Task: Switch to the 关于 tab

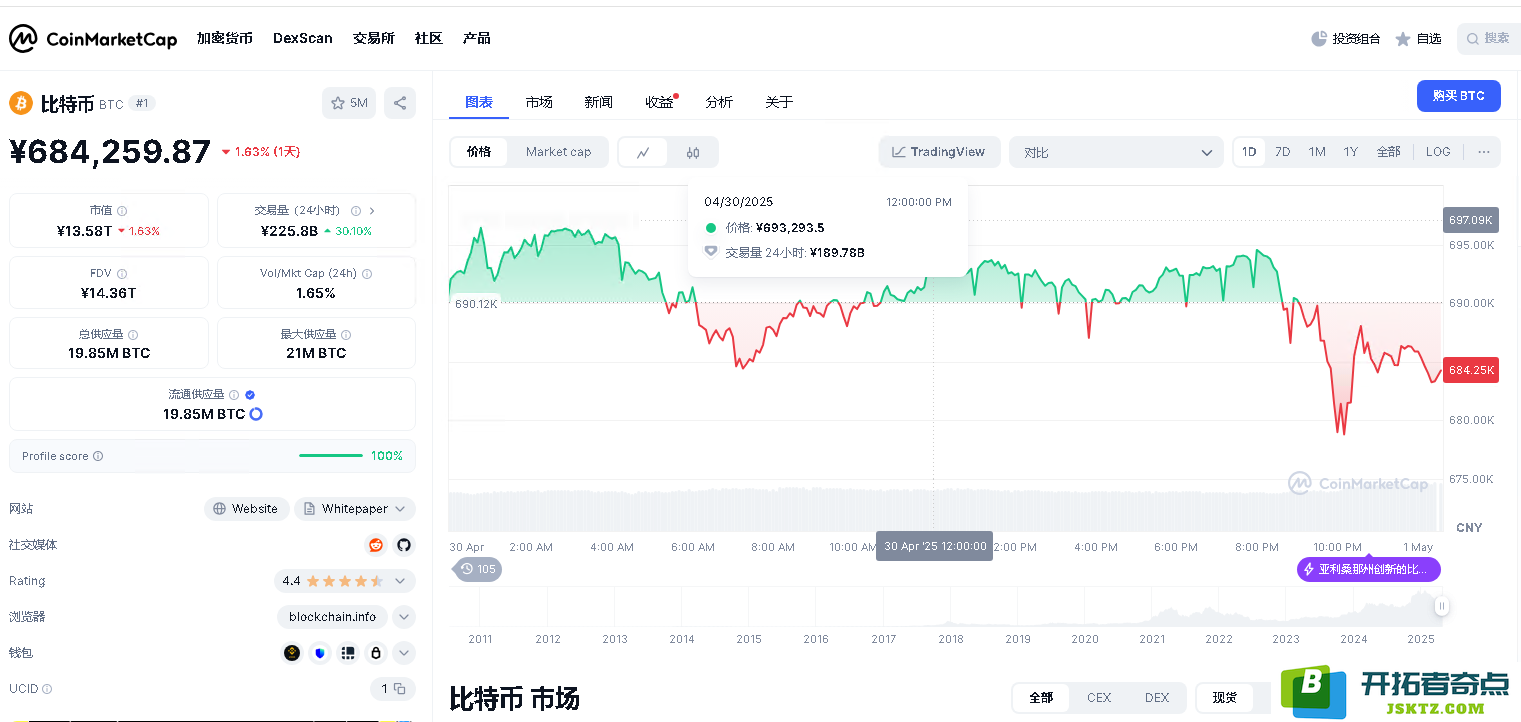Action: point(779,102)
